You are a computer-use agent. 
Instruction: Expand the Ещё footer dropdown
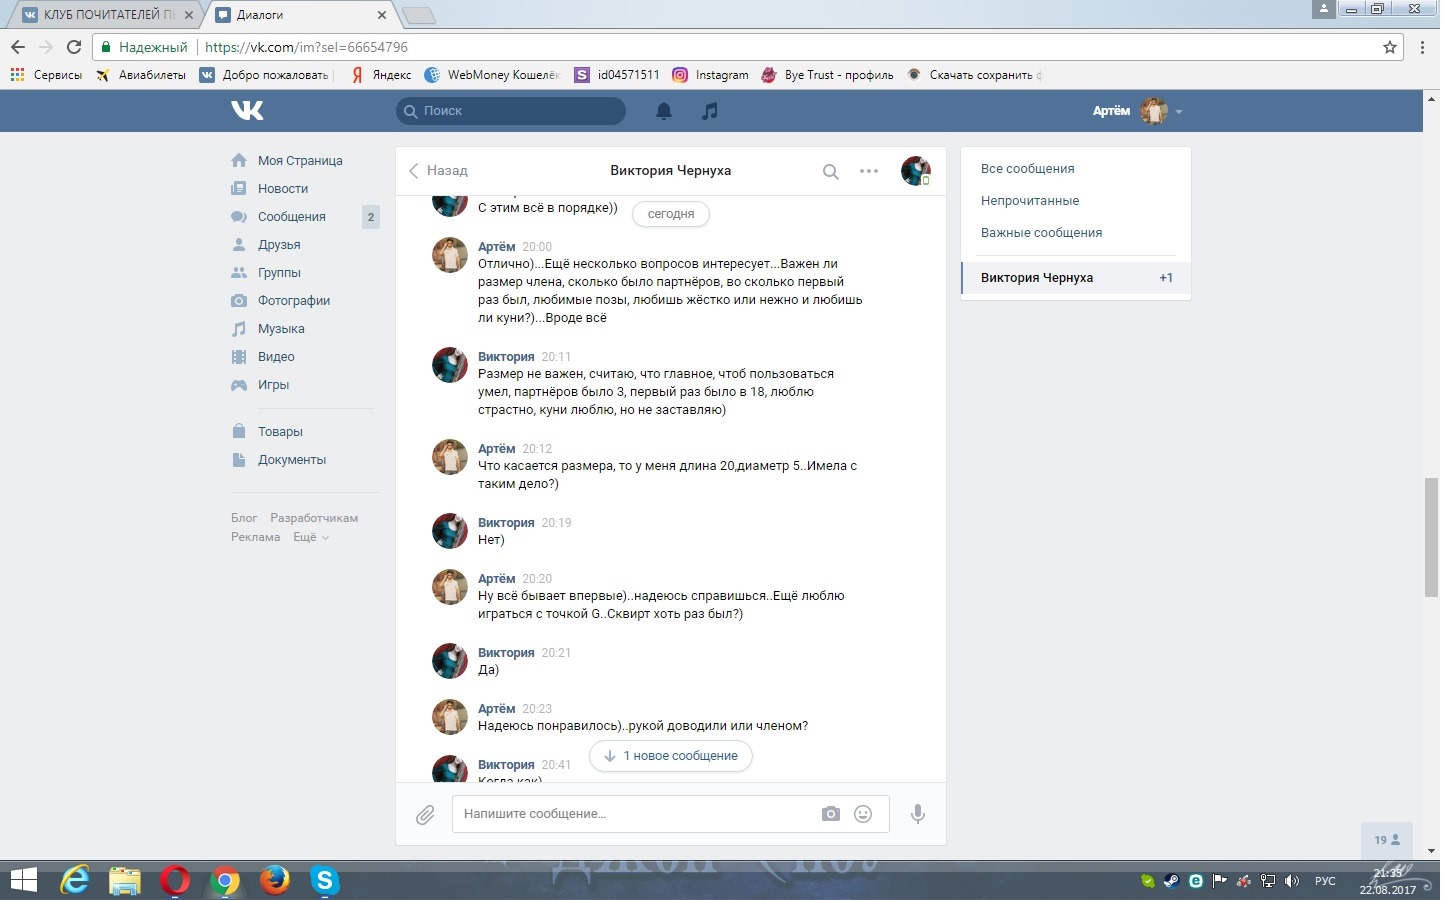coord(310,537)
